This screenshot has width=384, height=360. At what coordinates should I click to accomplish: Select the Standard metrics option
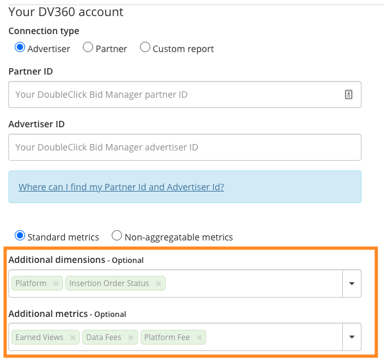click(x=20, y=236)
